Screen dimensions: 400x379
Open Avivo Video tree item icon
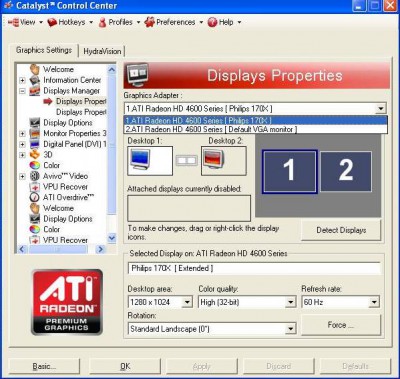[x=35, y=176]
